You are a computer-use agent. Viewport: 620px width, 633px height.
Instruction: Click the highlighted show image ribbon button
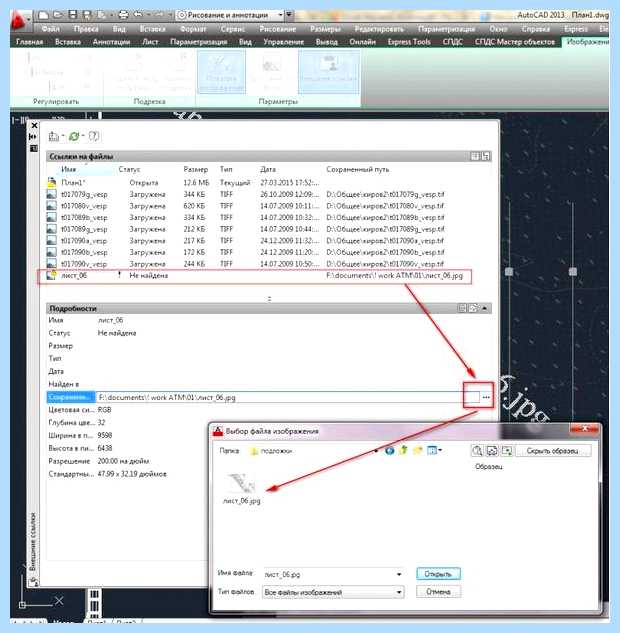pos(221,72)
